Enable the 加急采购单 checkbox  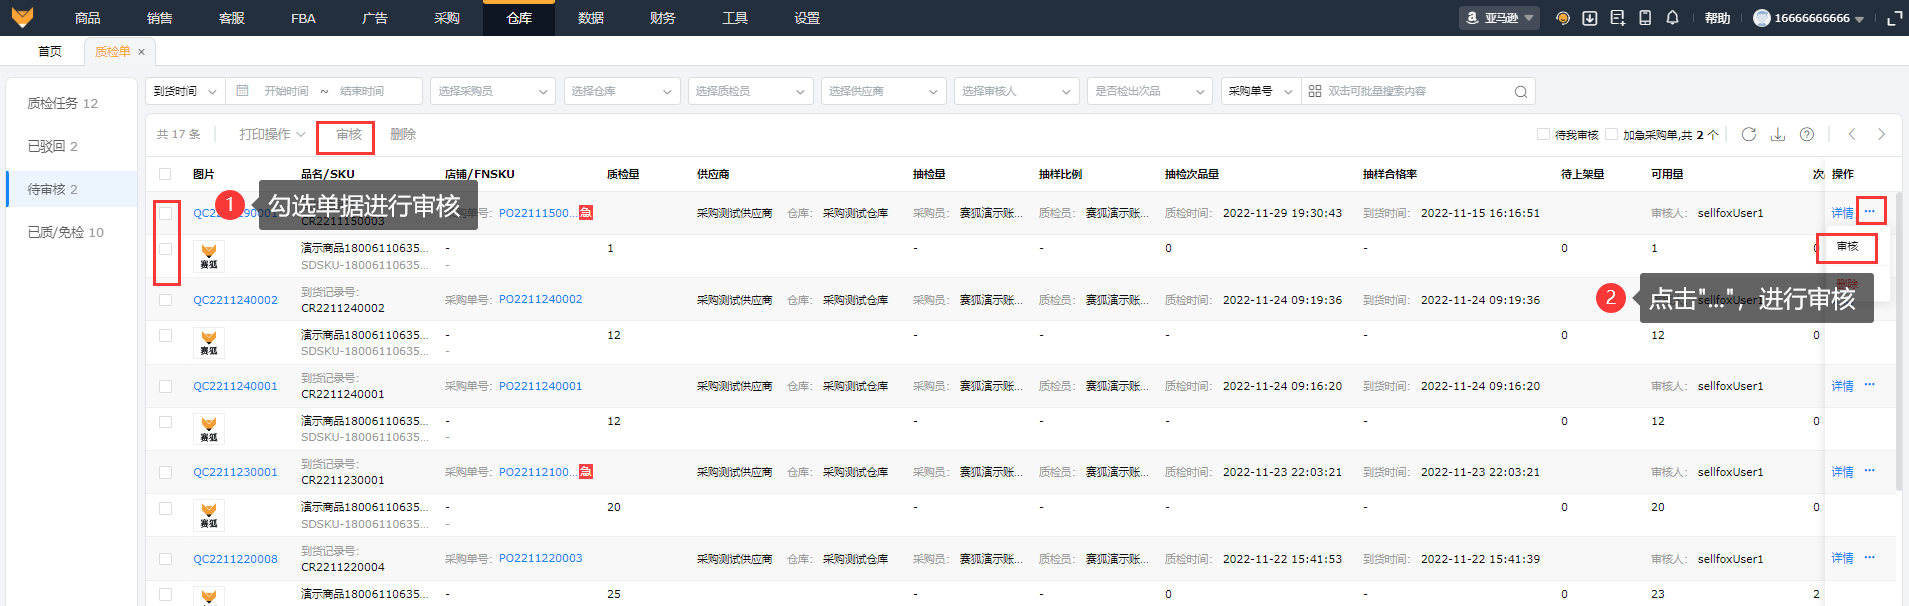tap(1611, 134)
